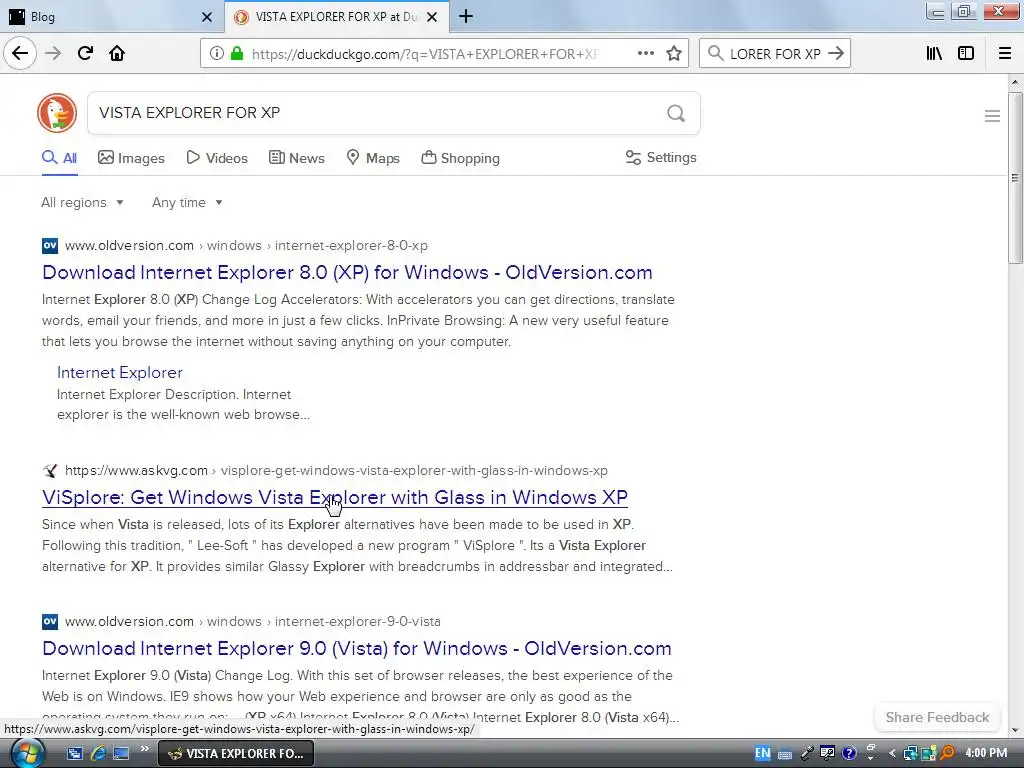Go back using the browser back arrow
Screen dimensions: 1024x768
coord(20,53)
